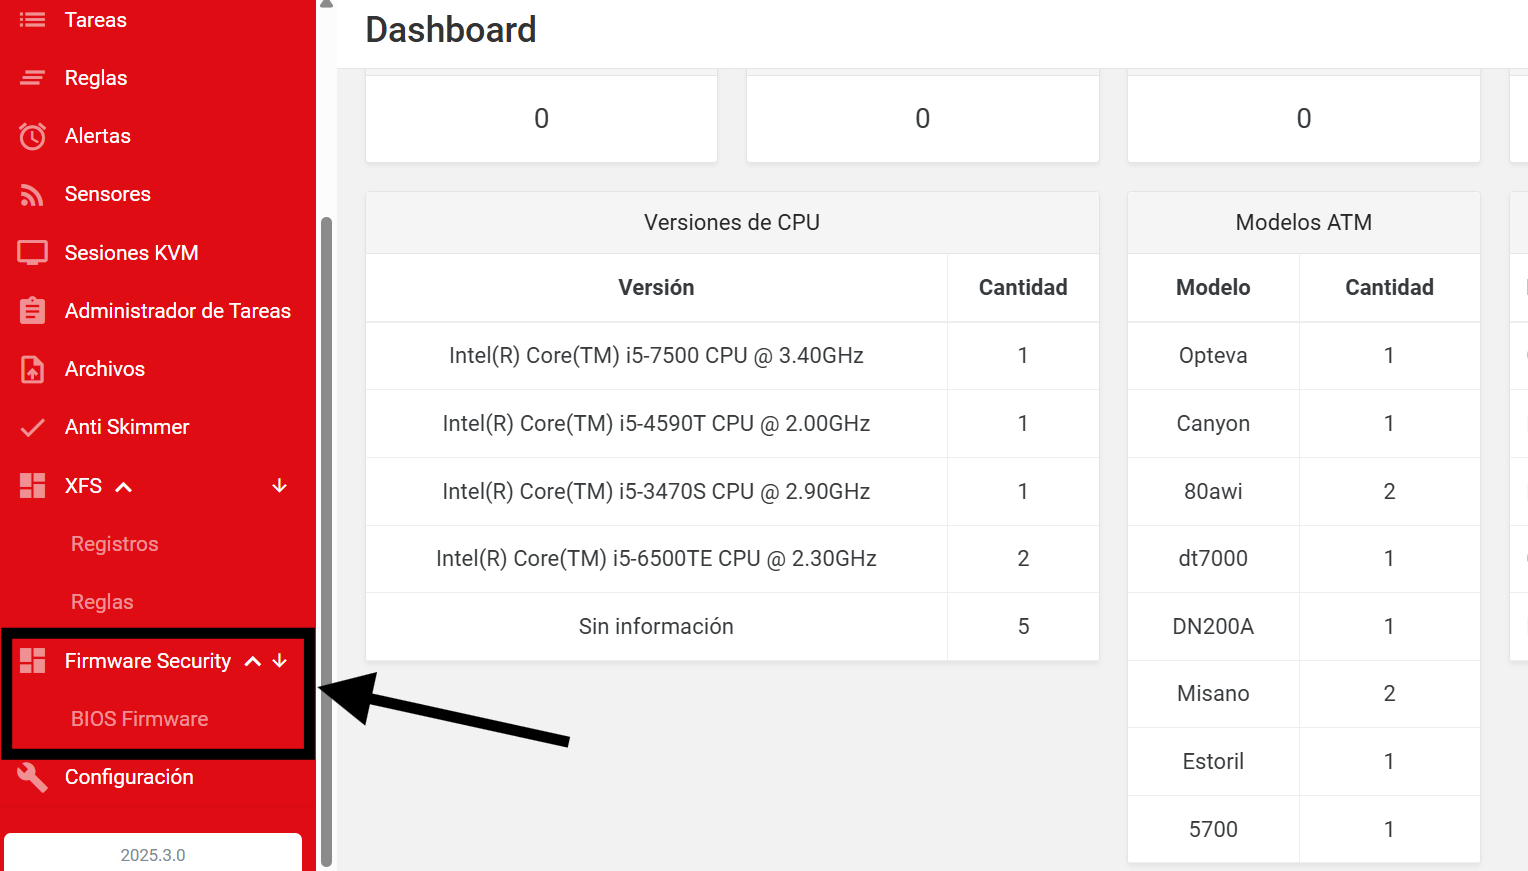Open Reglas under XFS submenu

102,602
